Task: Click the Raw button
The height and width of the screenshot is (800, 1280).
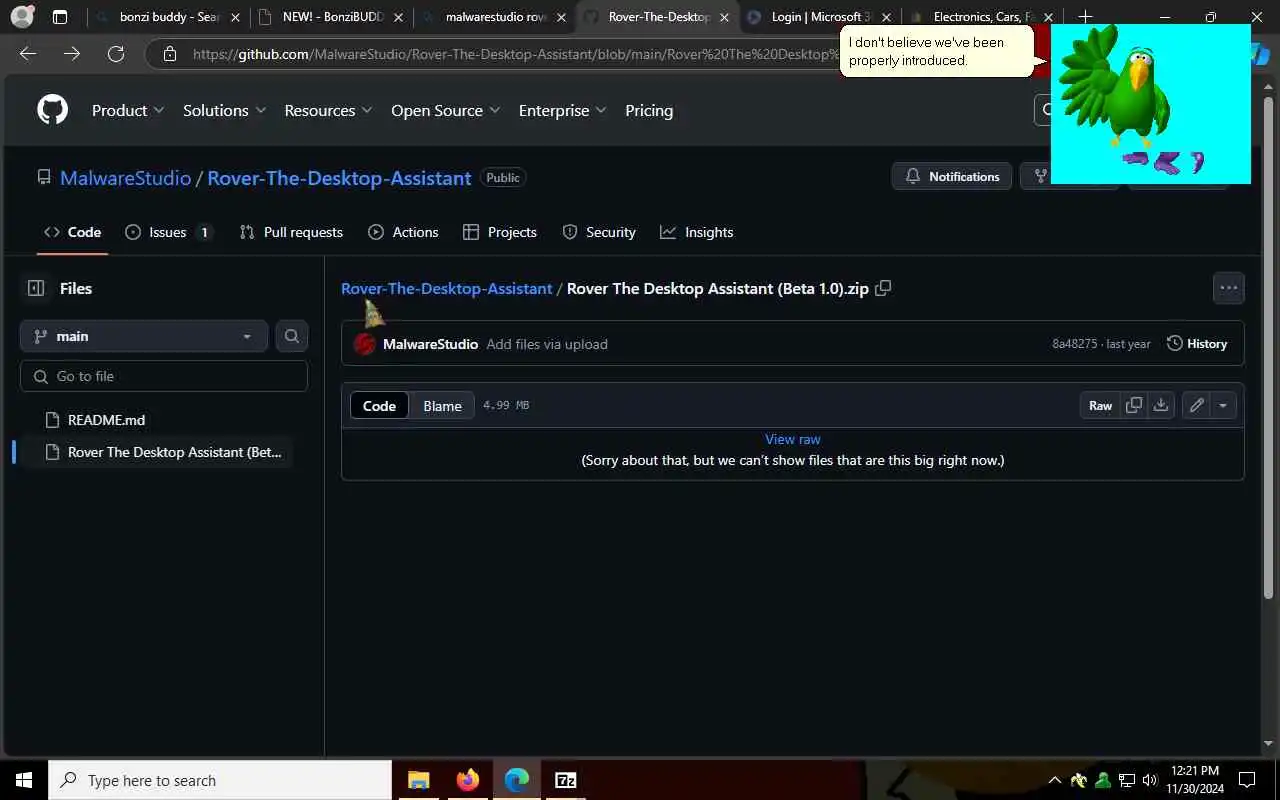Action: (x=1100, y=405)
